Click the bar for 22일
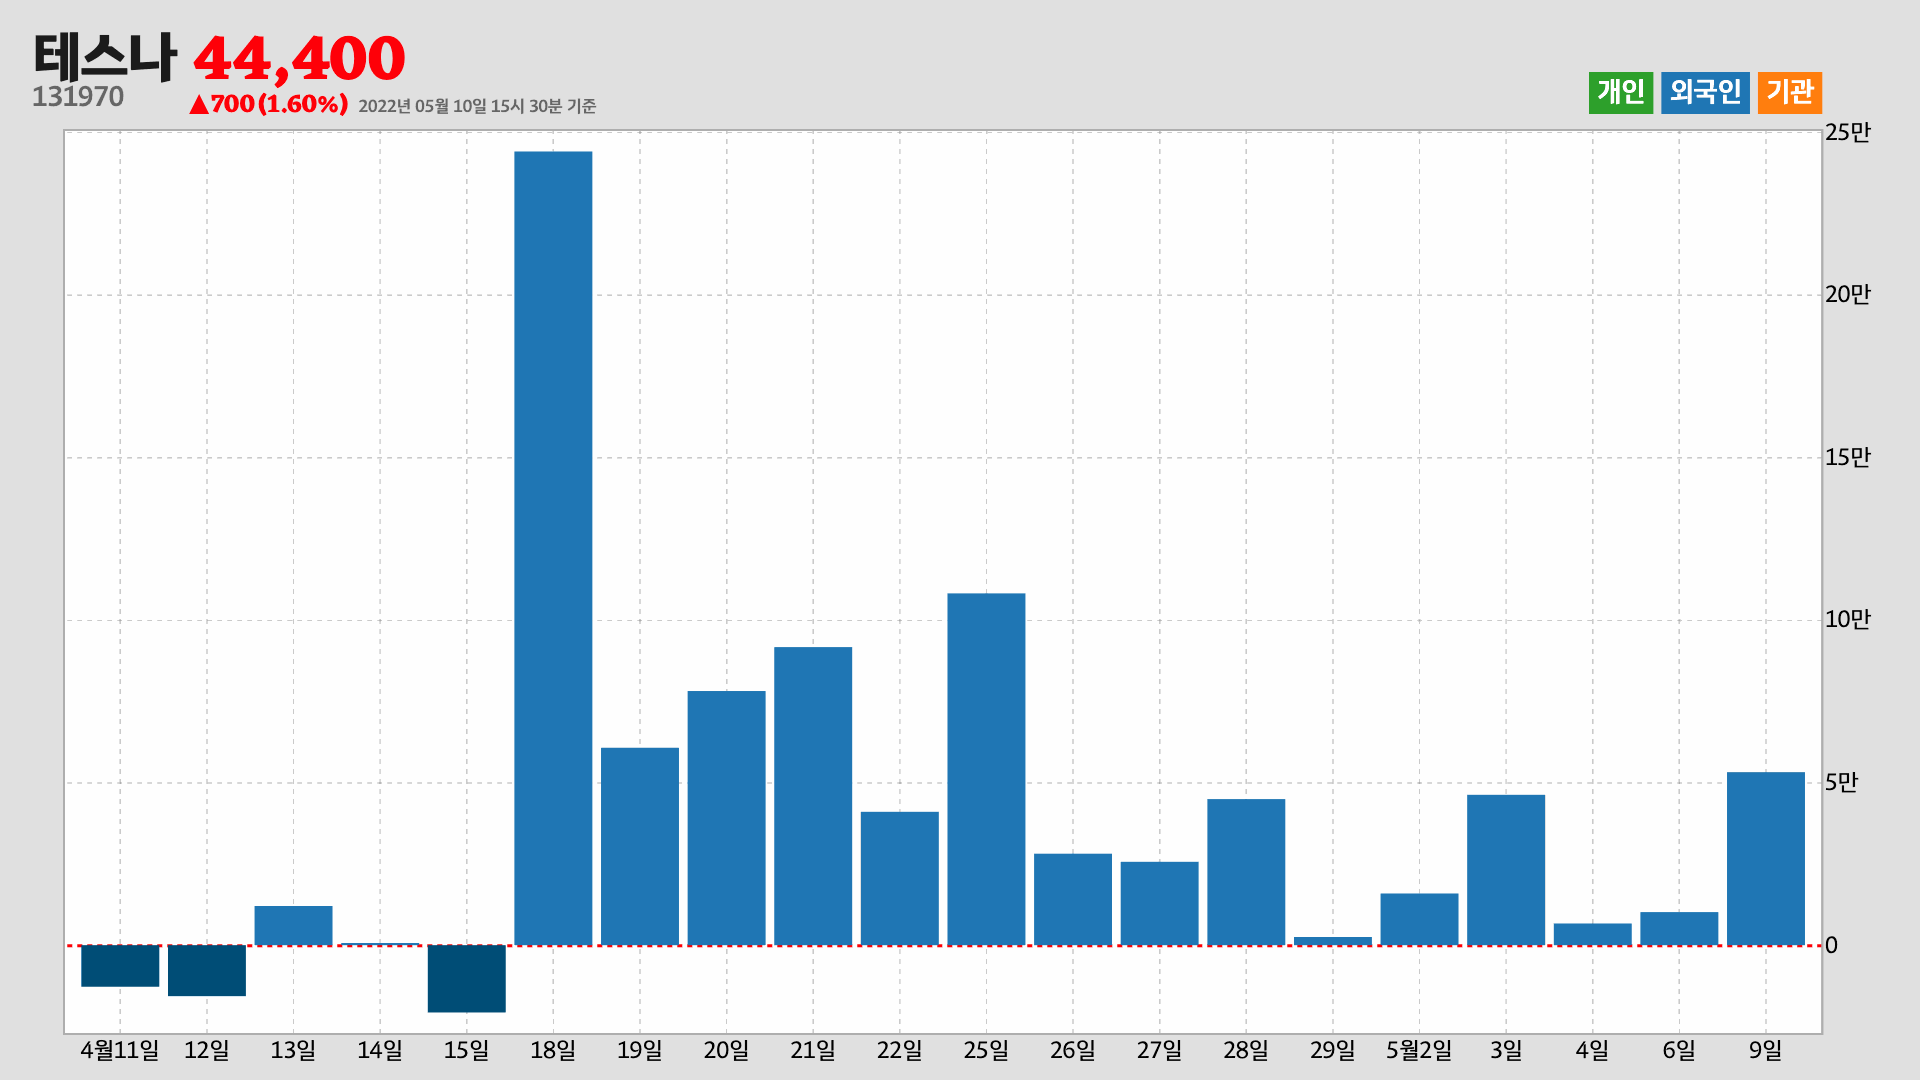The height and width of the screenshot is (1080, 1920). pyautogui.click(x=900, y=878)
